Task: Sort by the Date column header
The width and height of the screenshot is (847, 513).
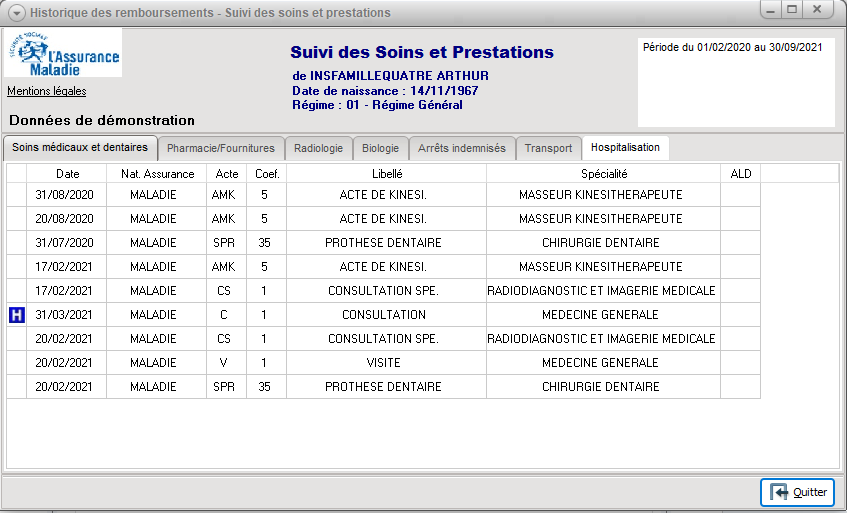Action: 67,174
